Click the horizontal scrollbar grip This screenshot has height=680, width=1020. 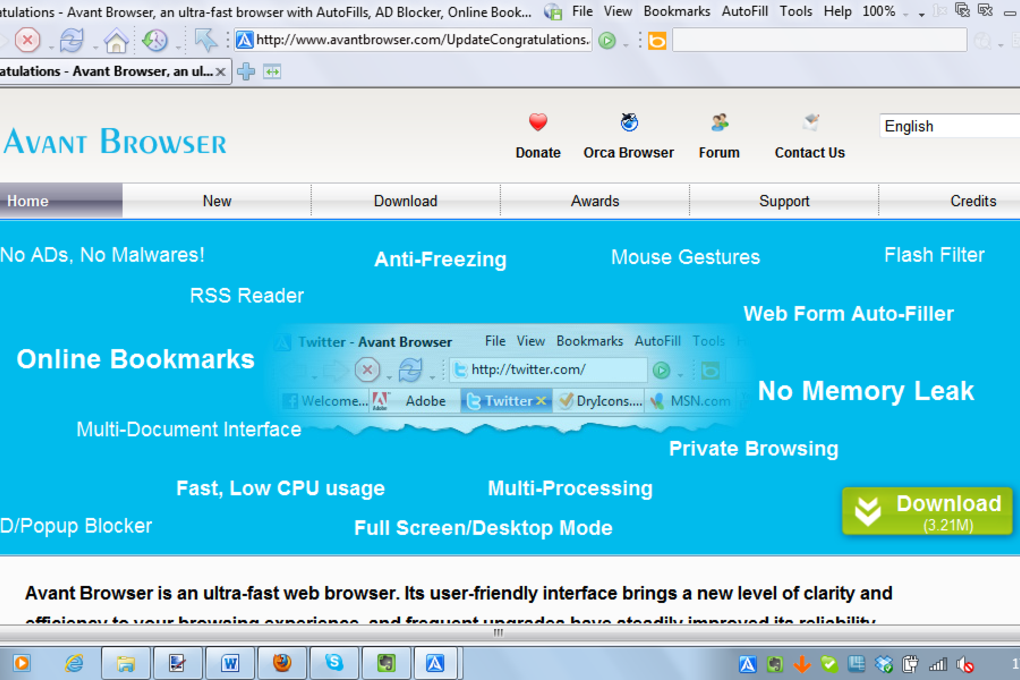tap(498, 632)
